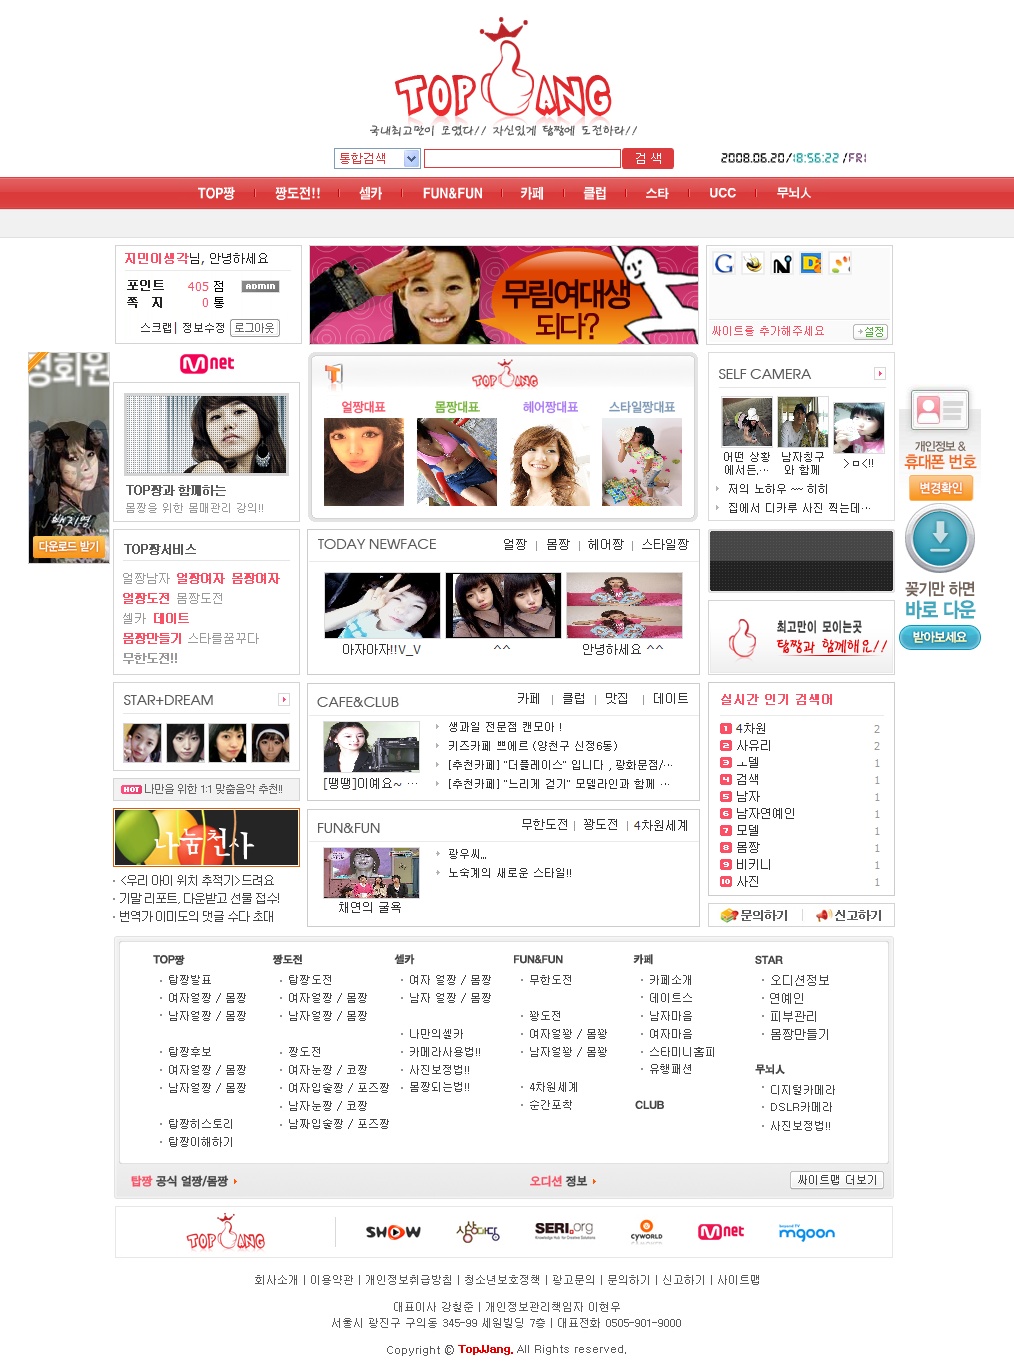Click the Mnet logo in footer partners
The height and width of the screenshot is (1371, 1014).
(721, 1232)
